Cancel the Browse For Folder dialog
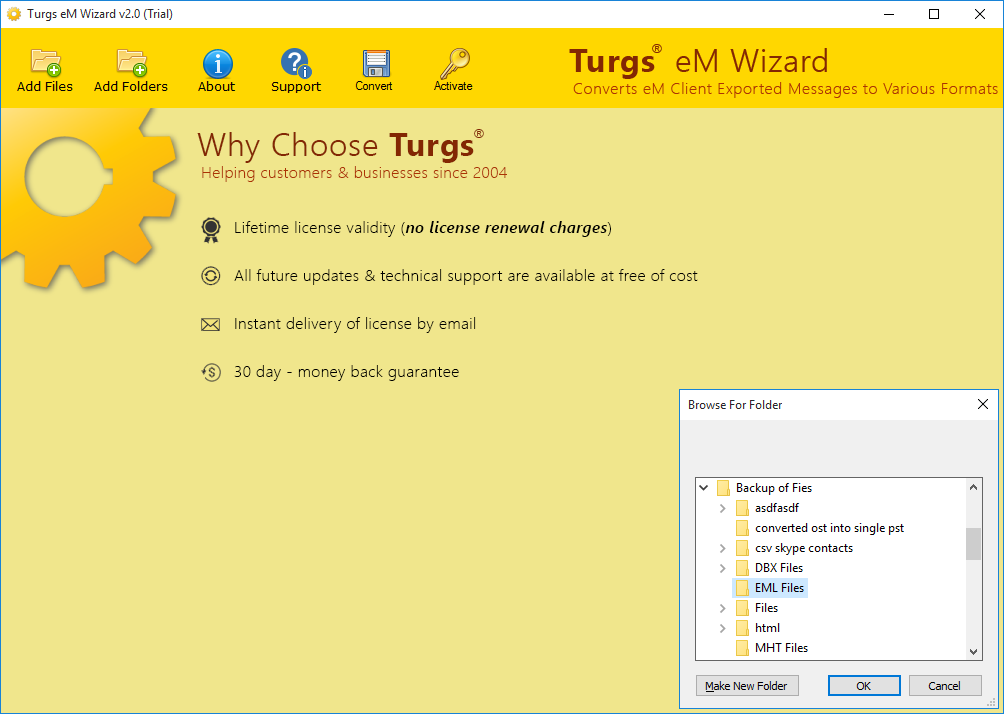 [x=944, y=686]
